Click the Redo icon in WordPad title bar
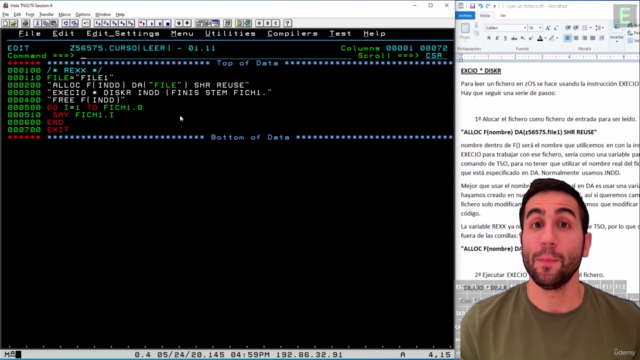Screen dimensions: 640x360 tap(488, 6)
